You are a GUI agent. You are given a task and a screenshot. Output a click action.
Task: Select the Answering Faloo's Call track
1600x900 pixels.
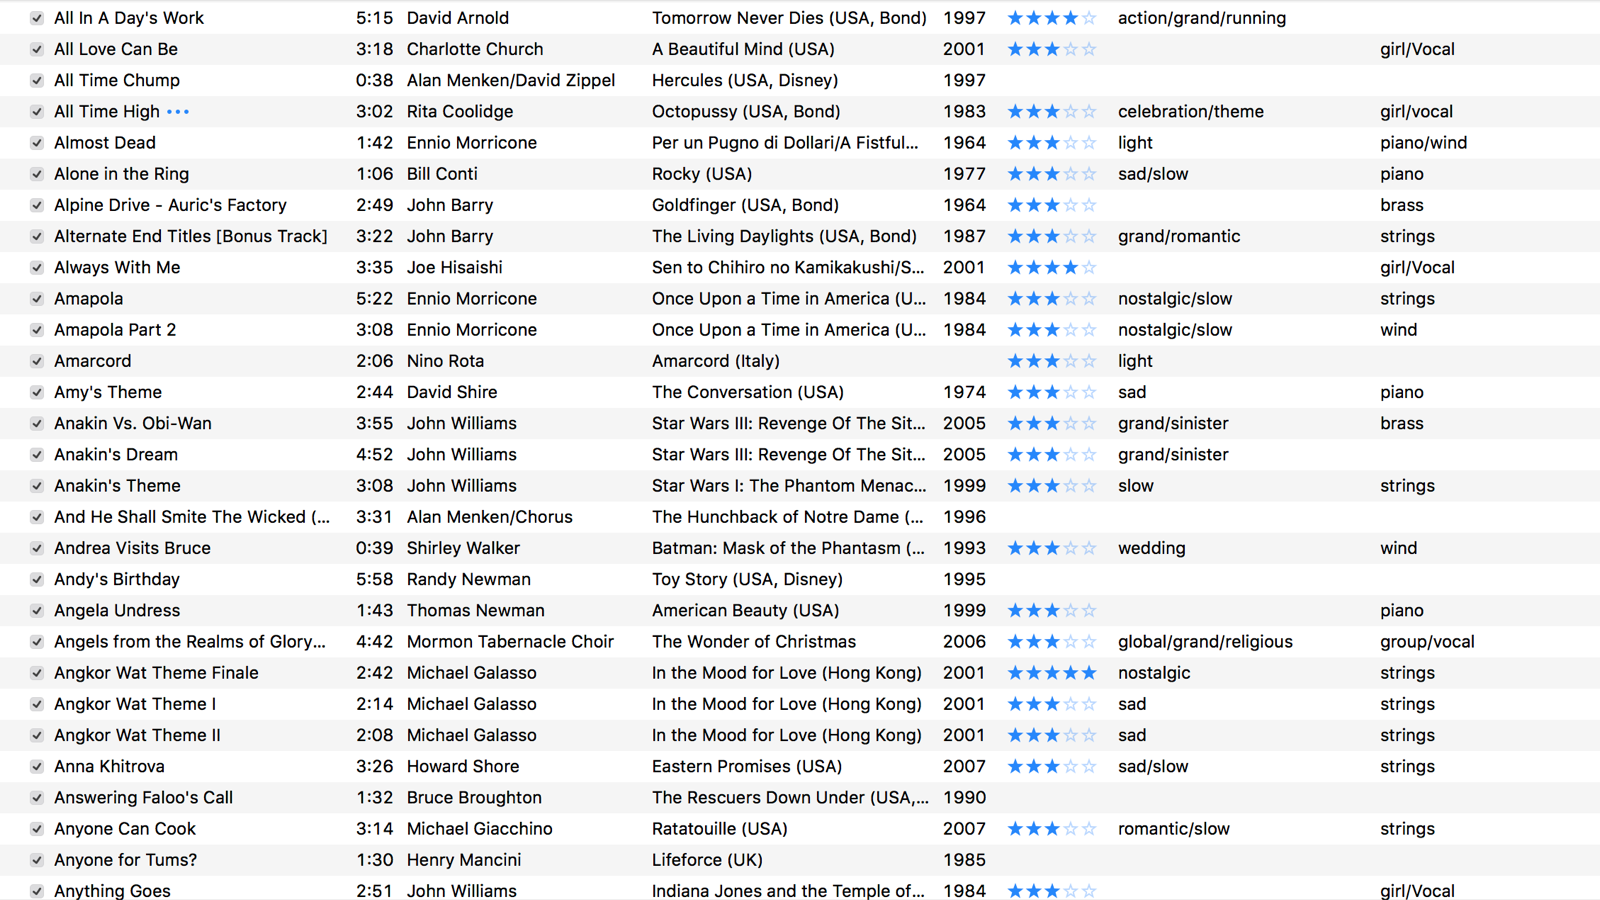pyautogui.click(x=143, y=798)
